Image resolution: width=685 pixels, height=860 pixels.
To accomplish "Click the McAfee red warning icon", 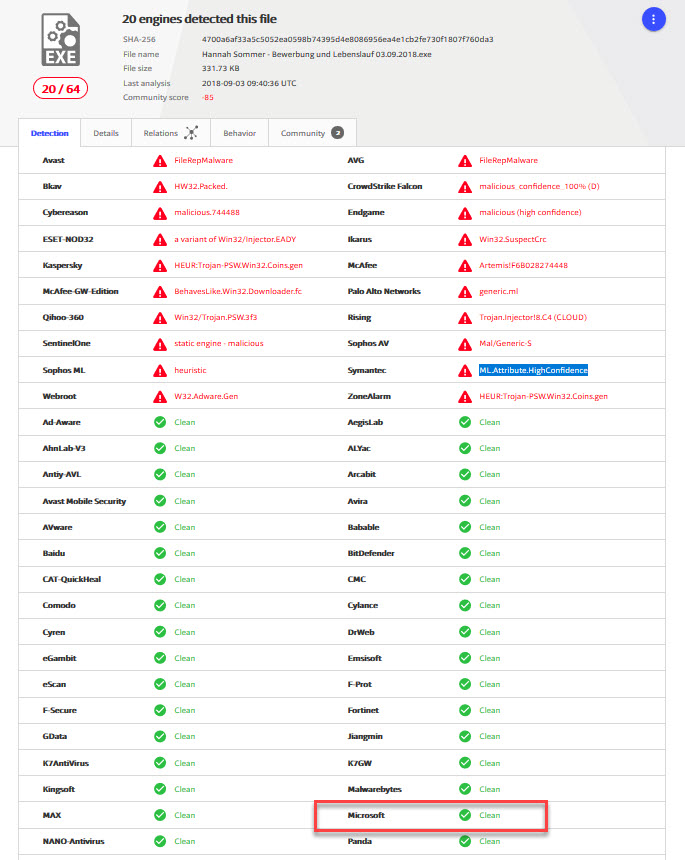I will coord(465,266).
